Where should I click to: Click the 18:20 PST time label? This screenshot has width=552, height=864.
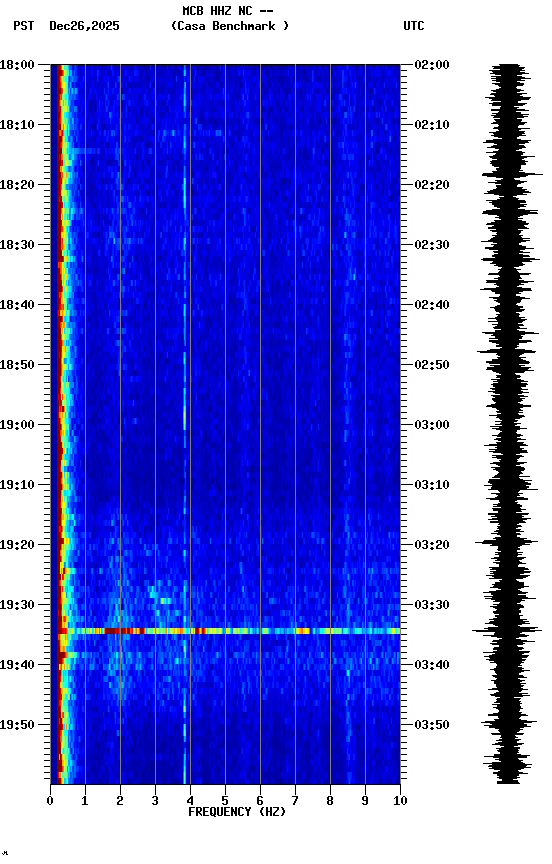[17, 185]
